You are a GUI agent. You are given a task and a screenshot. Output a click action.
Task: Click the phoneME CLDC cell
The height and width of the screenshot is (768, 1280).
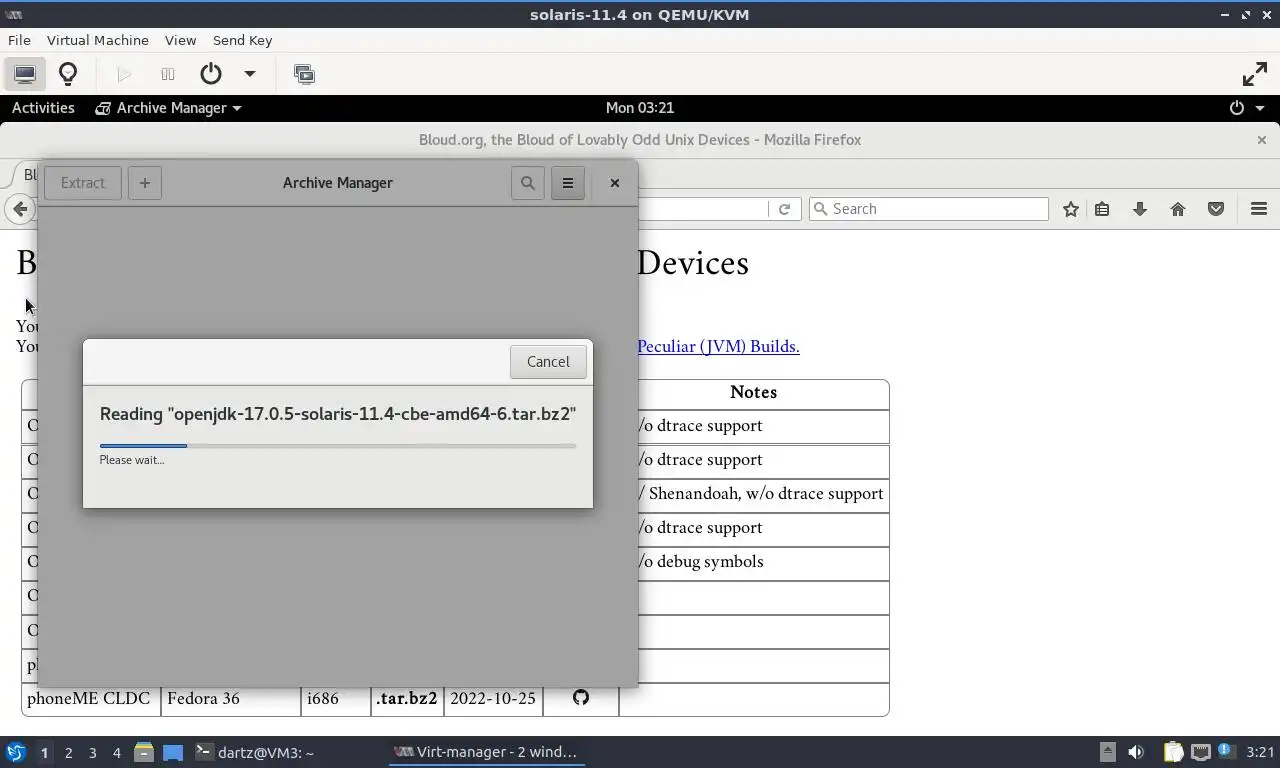(x=91, y=699)
